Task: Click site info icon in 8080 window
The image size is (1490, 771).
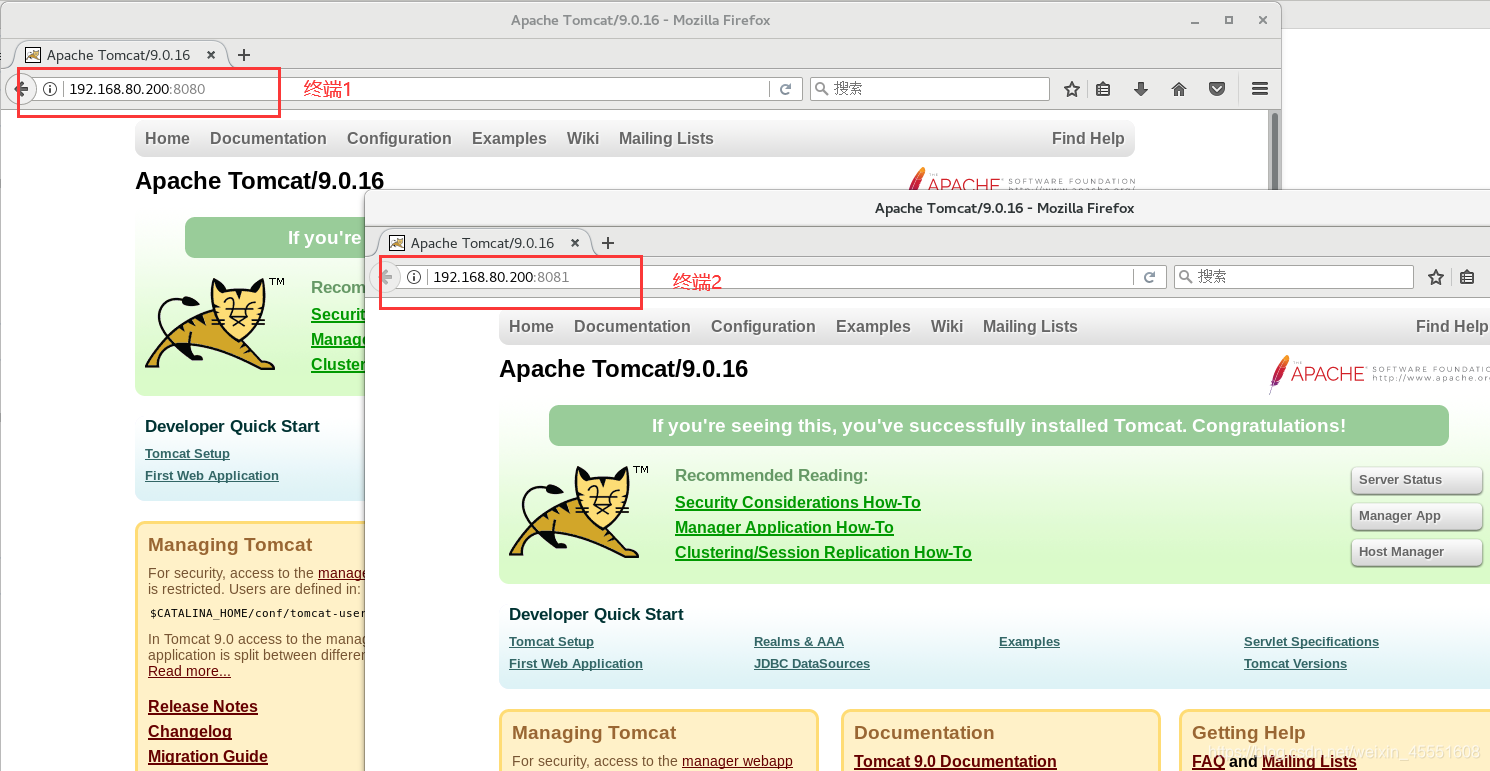Action: 50,89
